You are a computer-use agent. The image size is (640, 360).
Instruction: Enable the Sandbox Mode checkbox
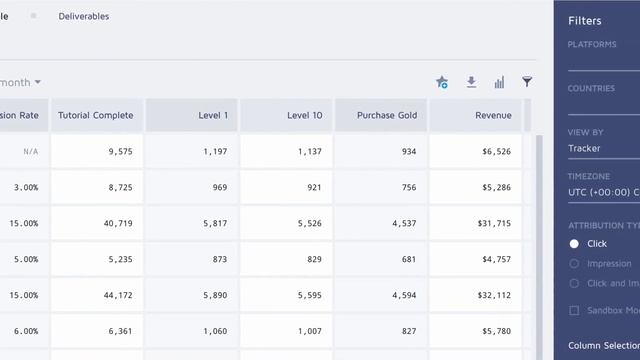pos(574,311)
